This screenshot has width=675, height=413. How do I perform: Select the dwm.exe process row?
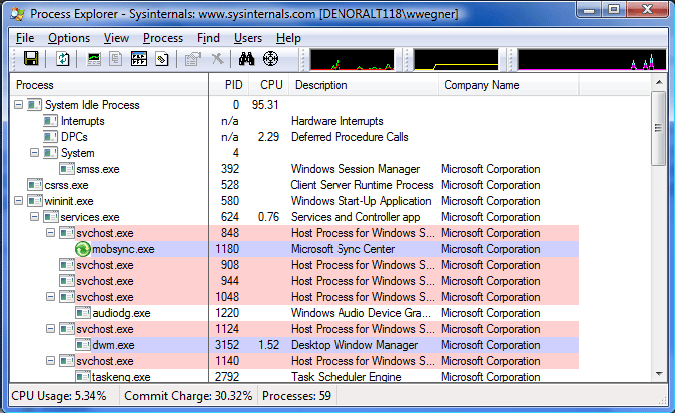[294, 345]
